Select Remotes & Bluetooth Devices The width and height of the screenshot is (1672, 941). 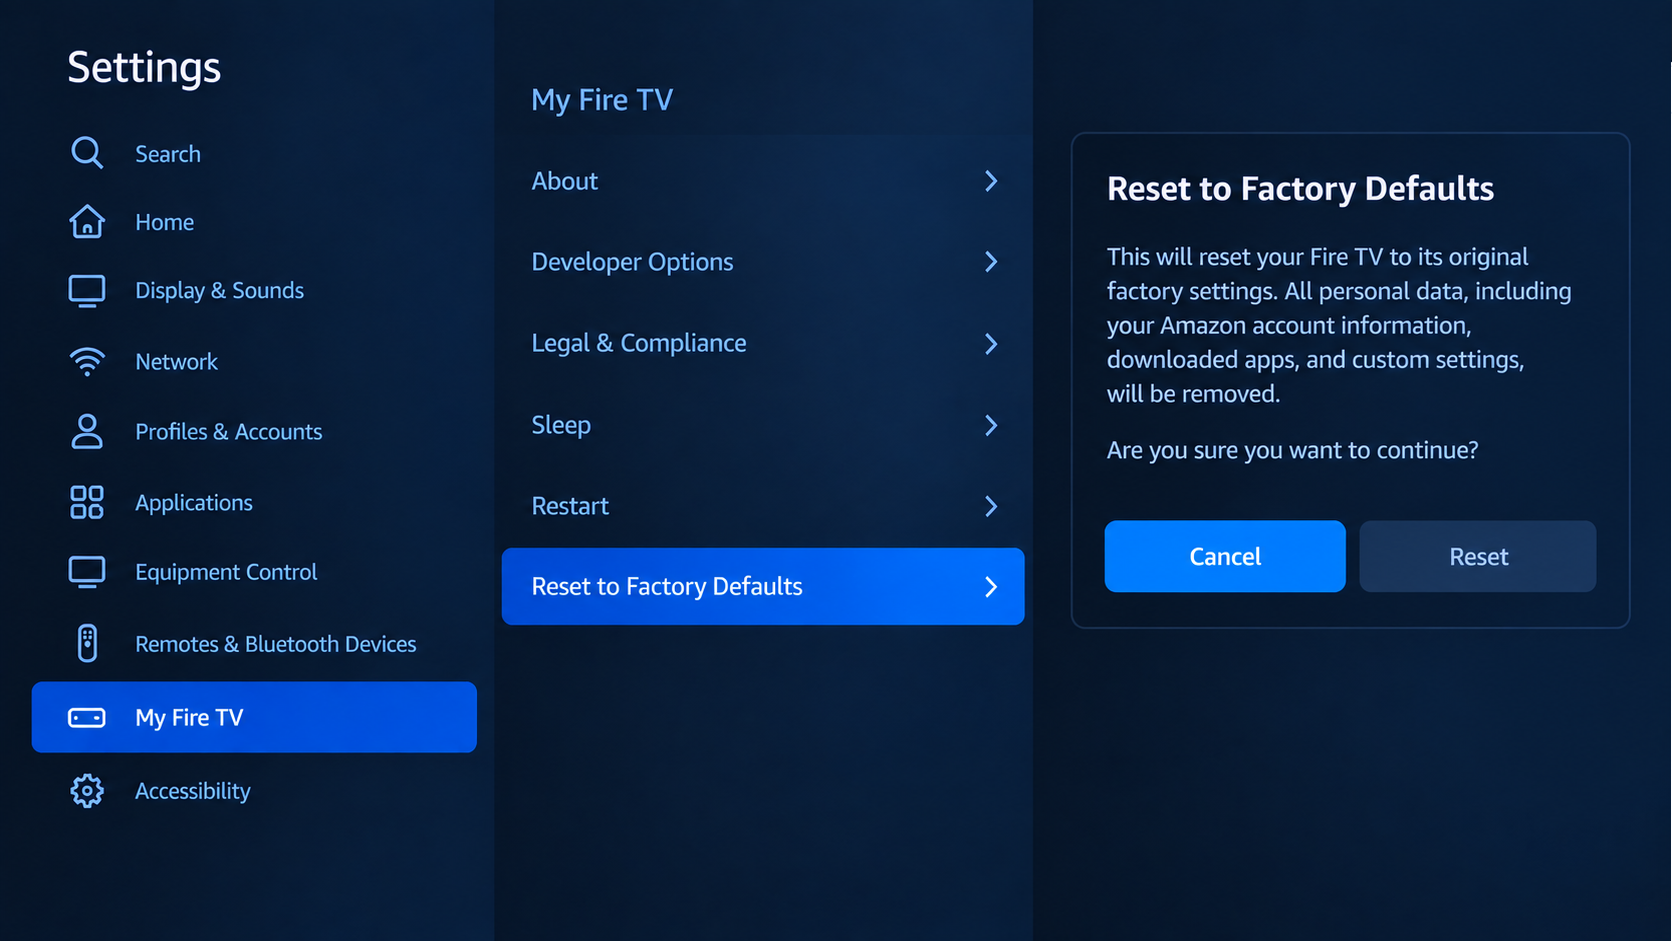tap(276, 644)
